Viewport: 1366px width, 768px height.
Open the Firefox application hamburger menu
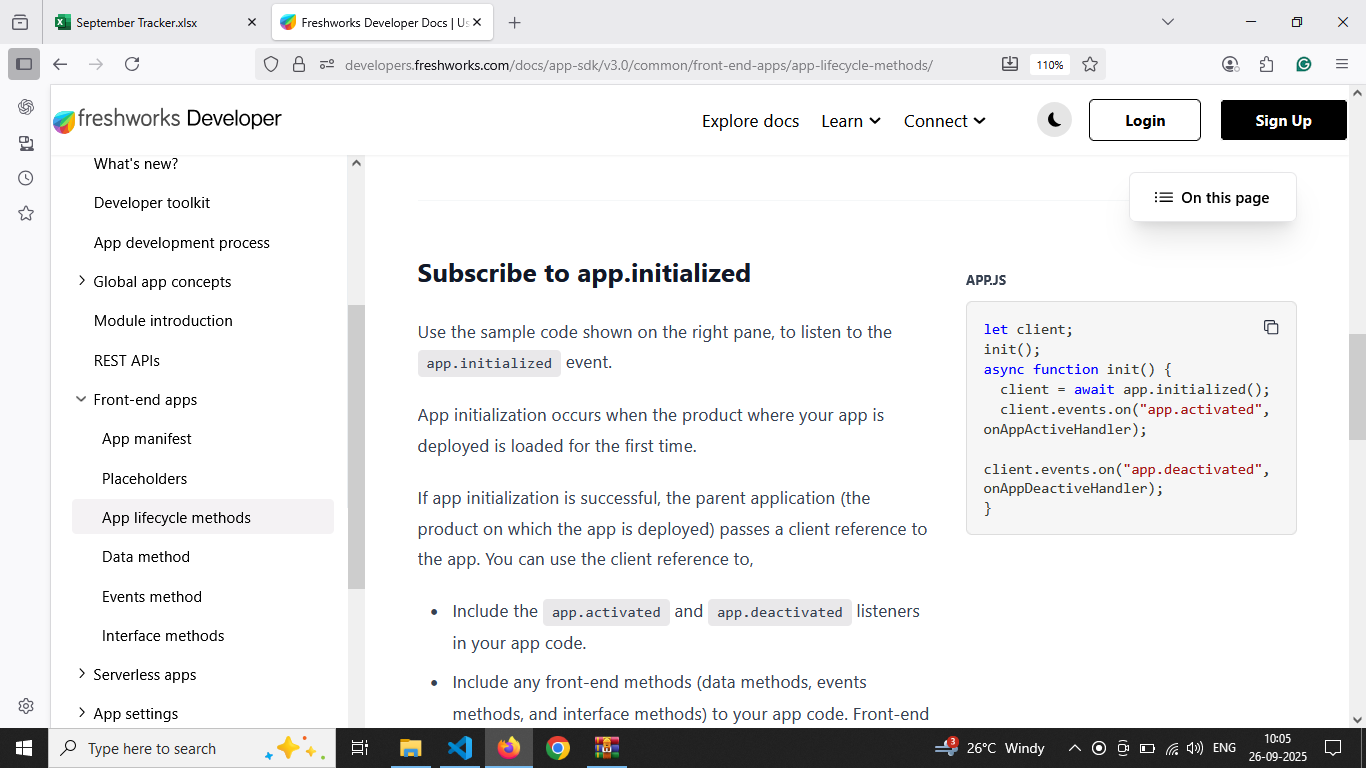click(1342, 64)
